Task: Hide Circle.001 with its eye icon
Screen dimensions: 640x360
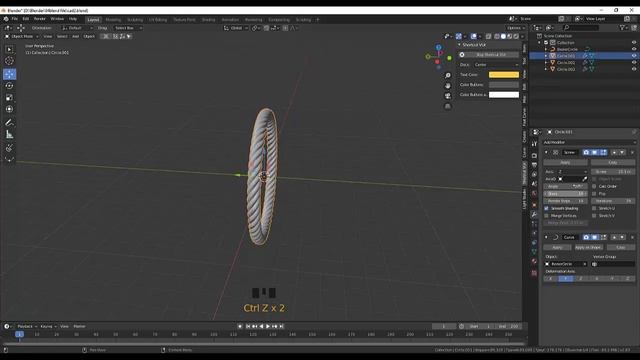Action: [x=634, y=56]
